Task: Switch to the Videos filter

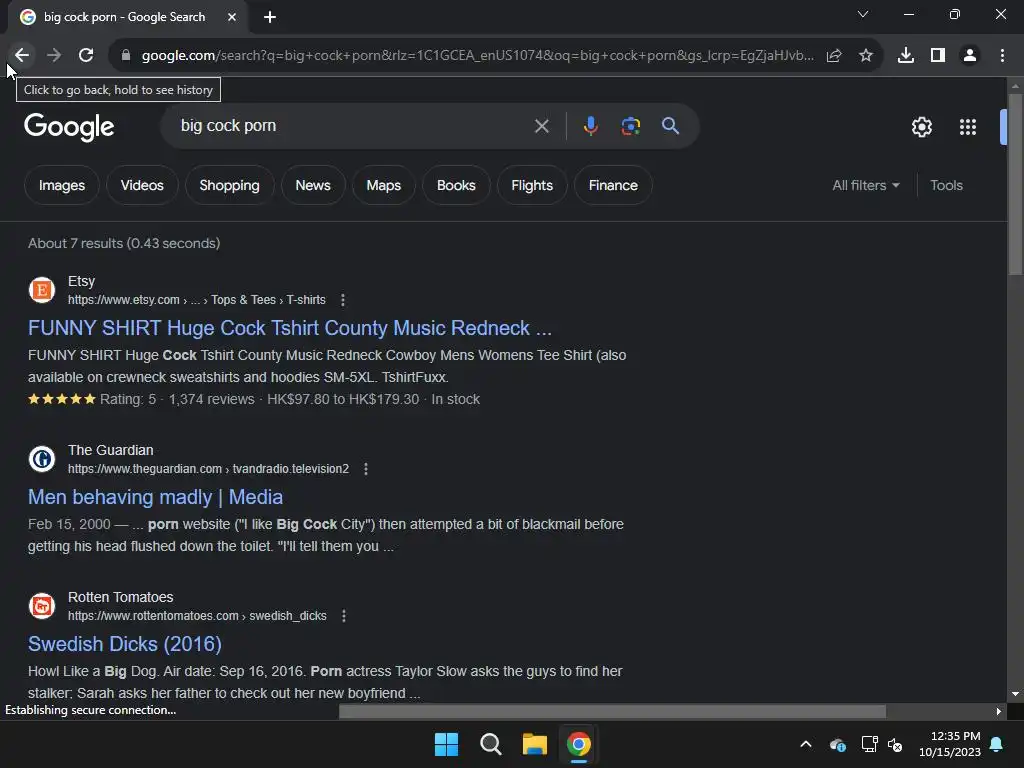Action: (142, 185)
